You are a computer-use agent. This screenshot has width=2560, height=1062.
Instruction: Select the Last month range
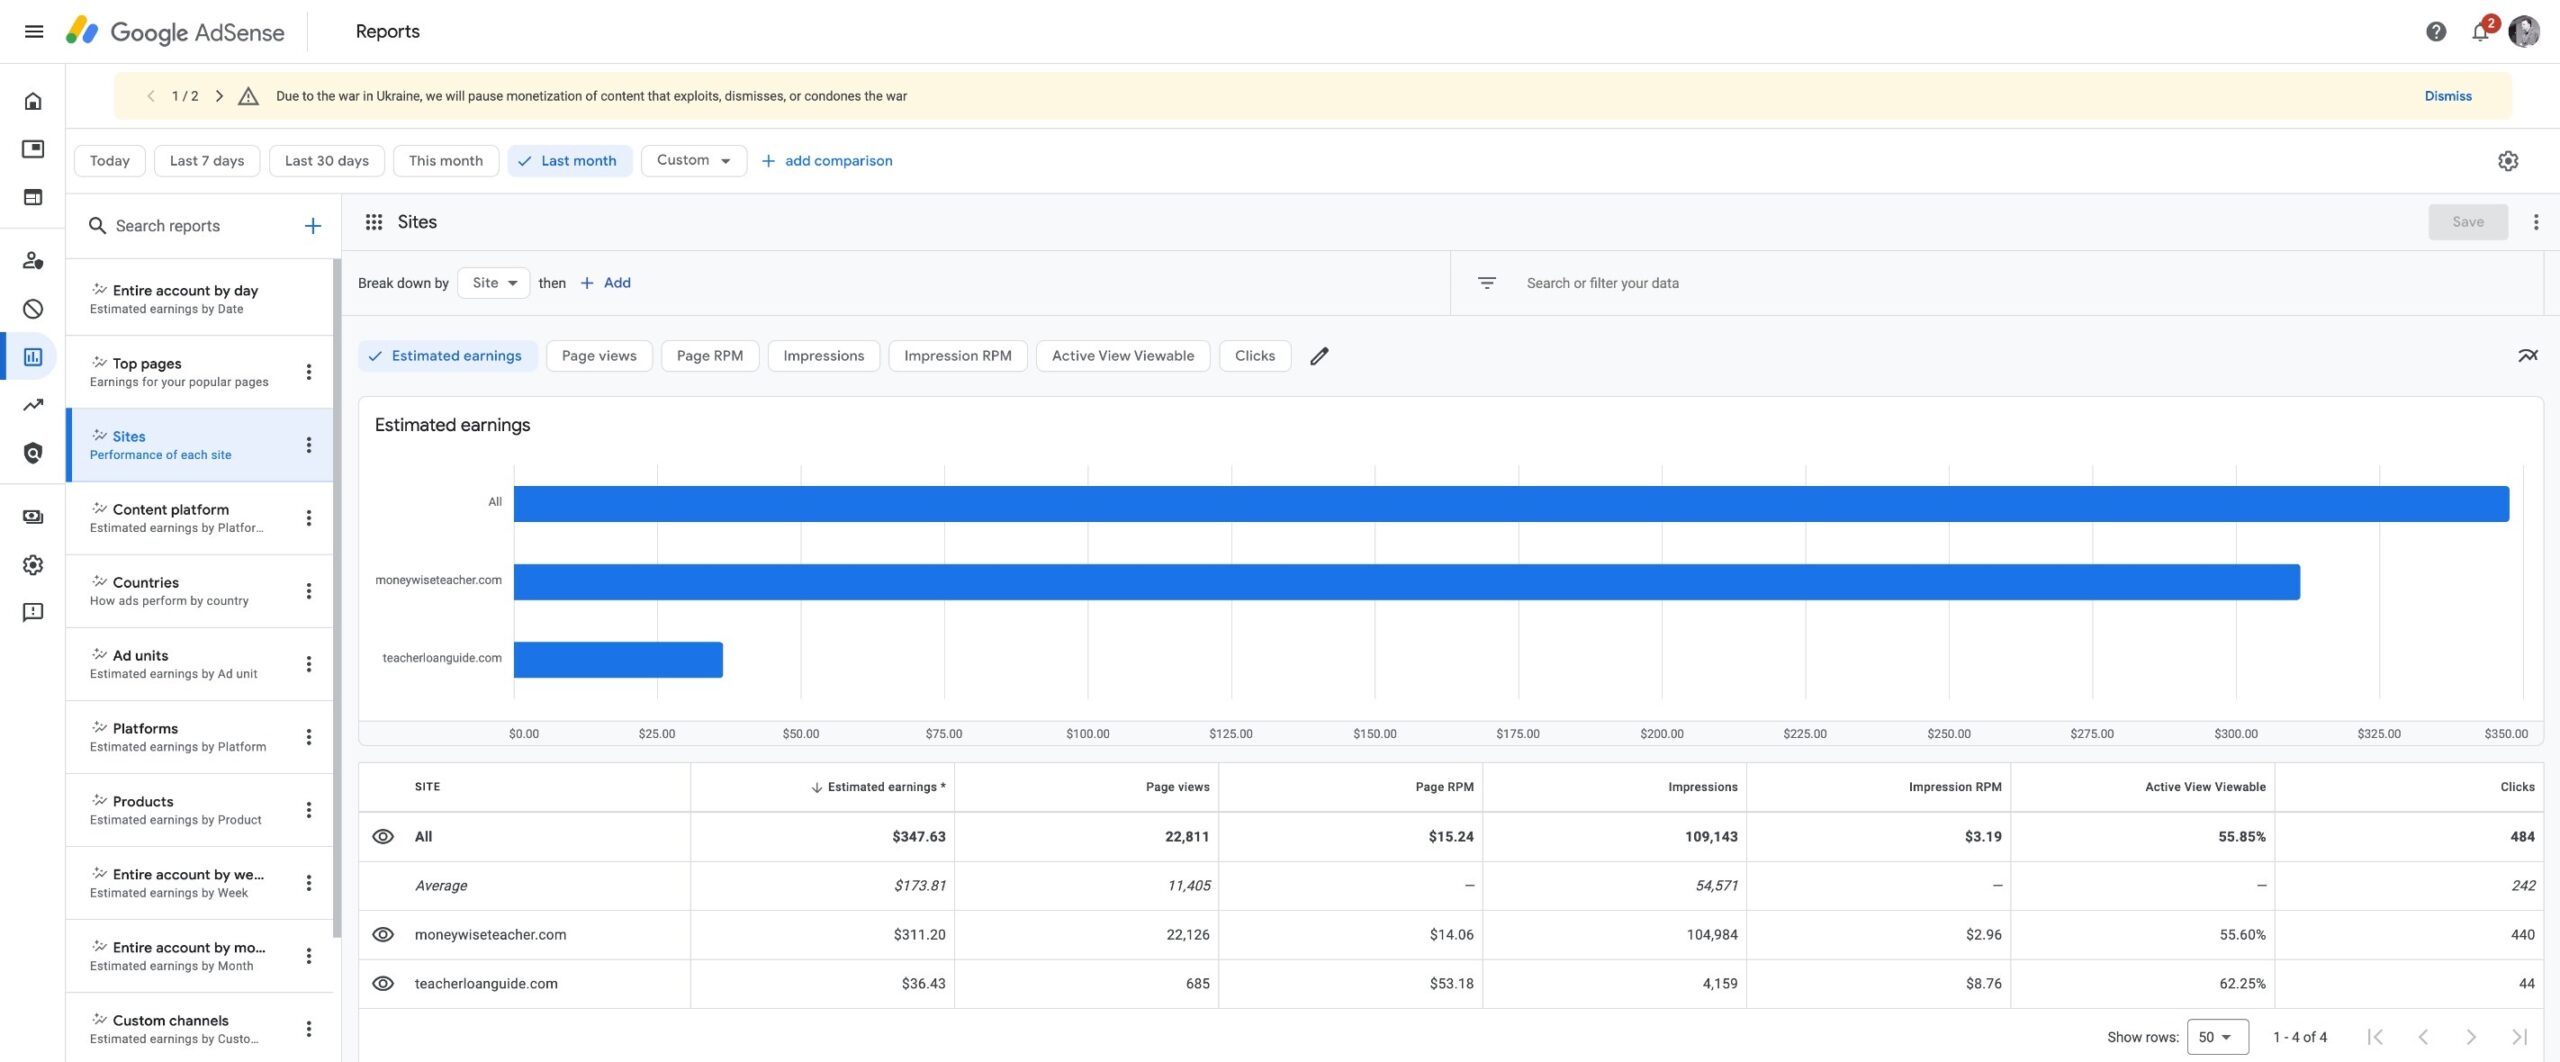[570, 160]
